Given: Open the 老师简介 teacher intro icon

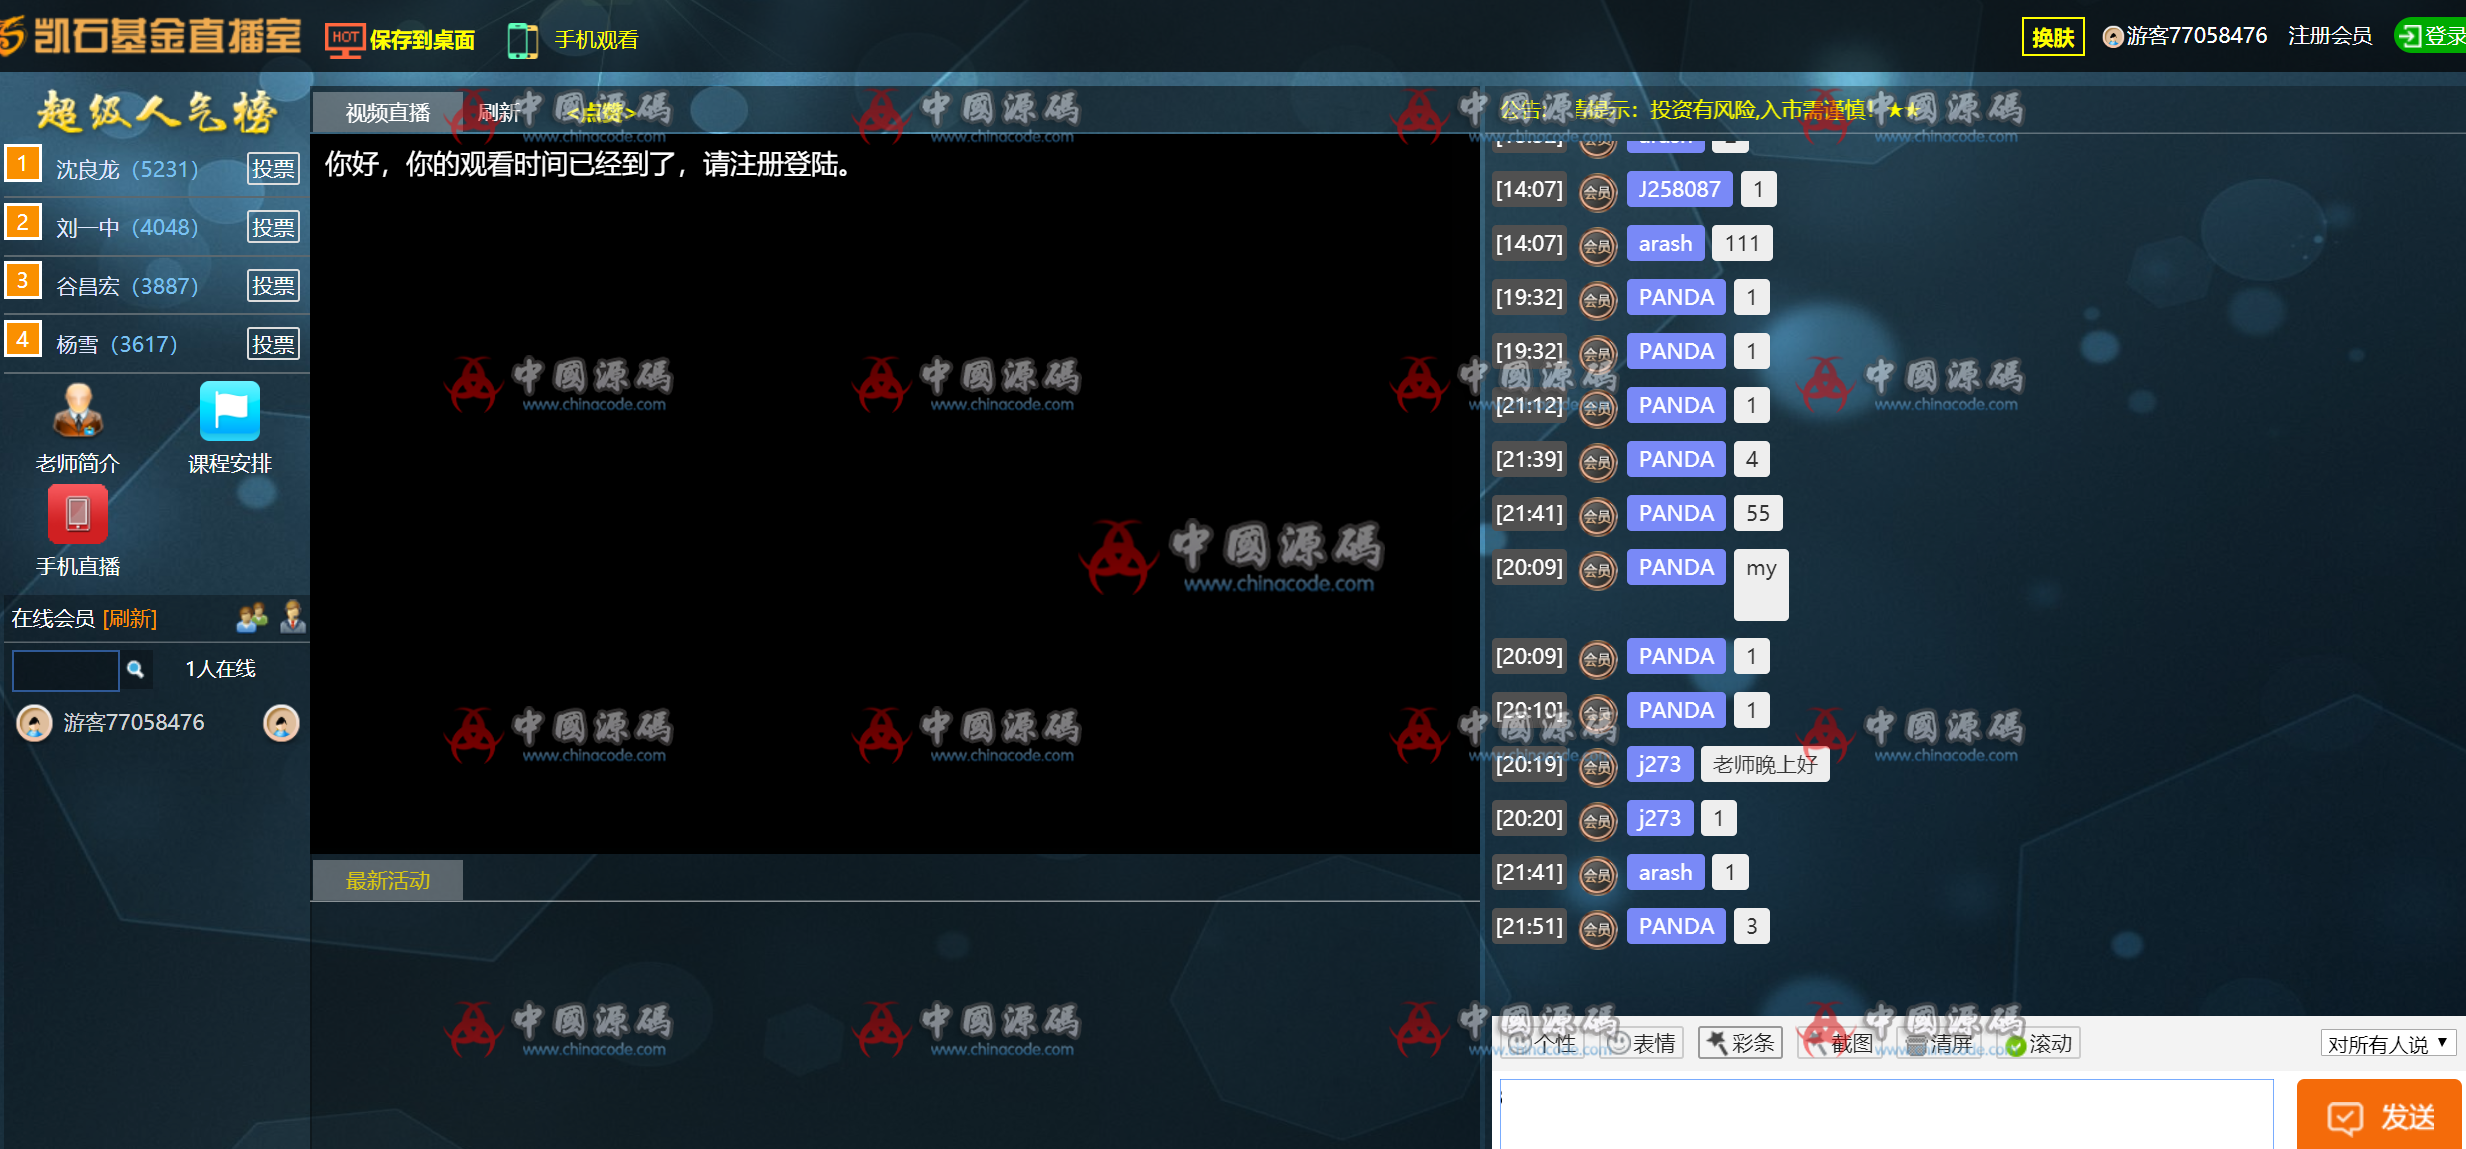Looking at the screenshot, I should pyautogui.click(x=77, y=411).
